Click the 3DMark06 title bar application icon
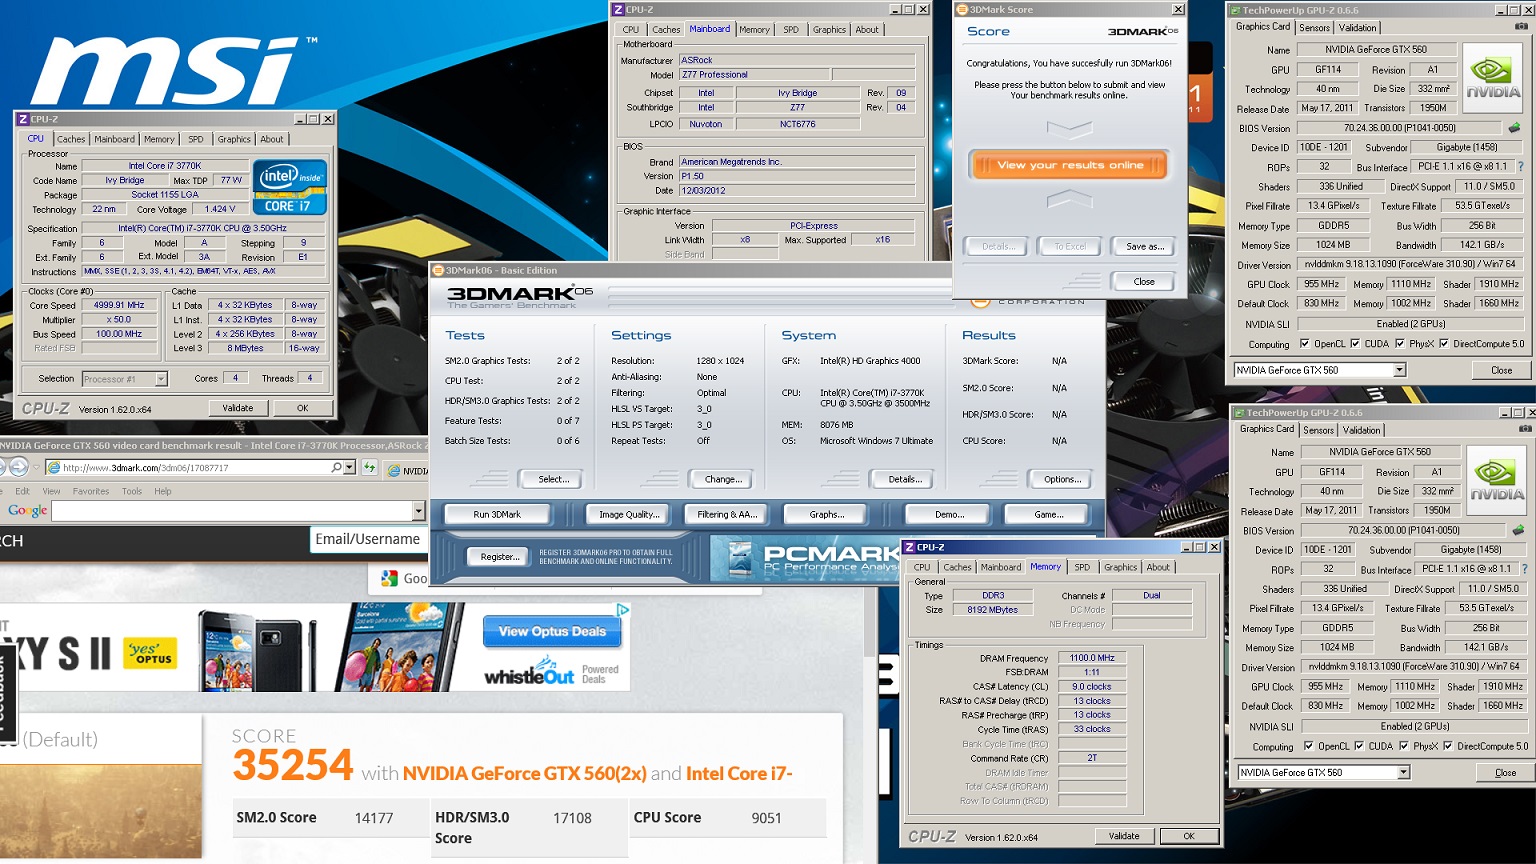The width and height of the screenshot is (1536, 864). (437, 270)
